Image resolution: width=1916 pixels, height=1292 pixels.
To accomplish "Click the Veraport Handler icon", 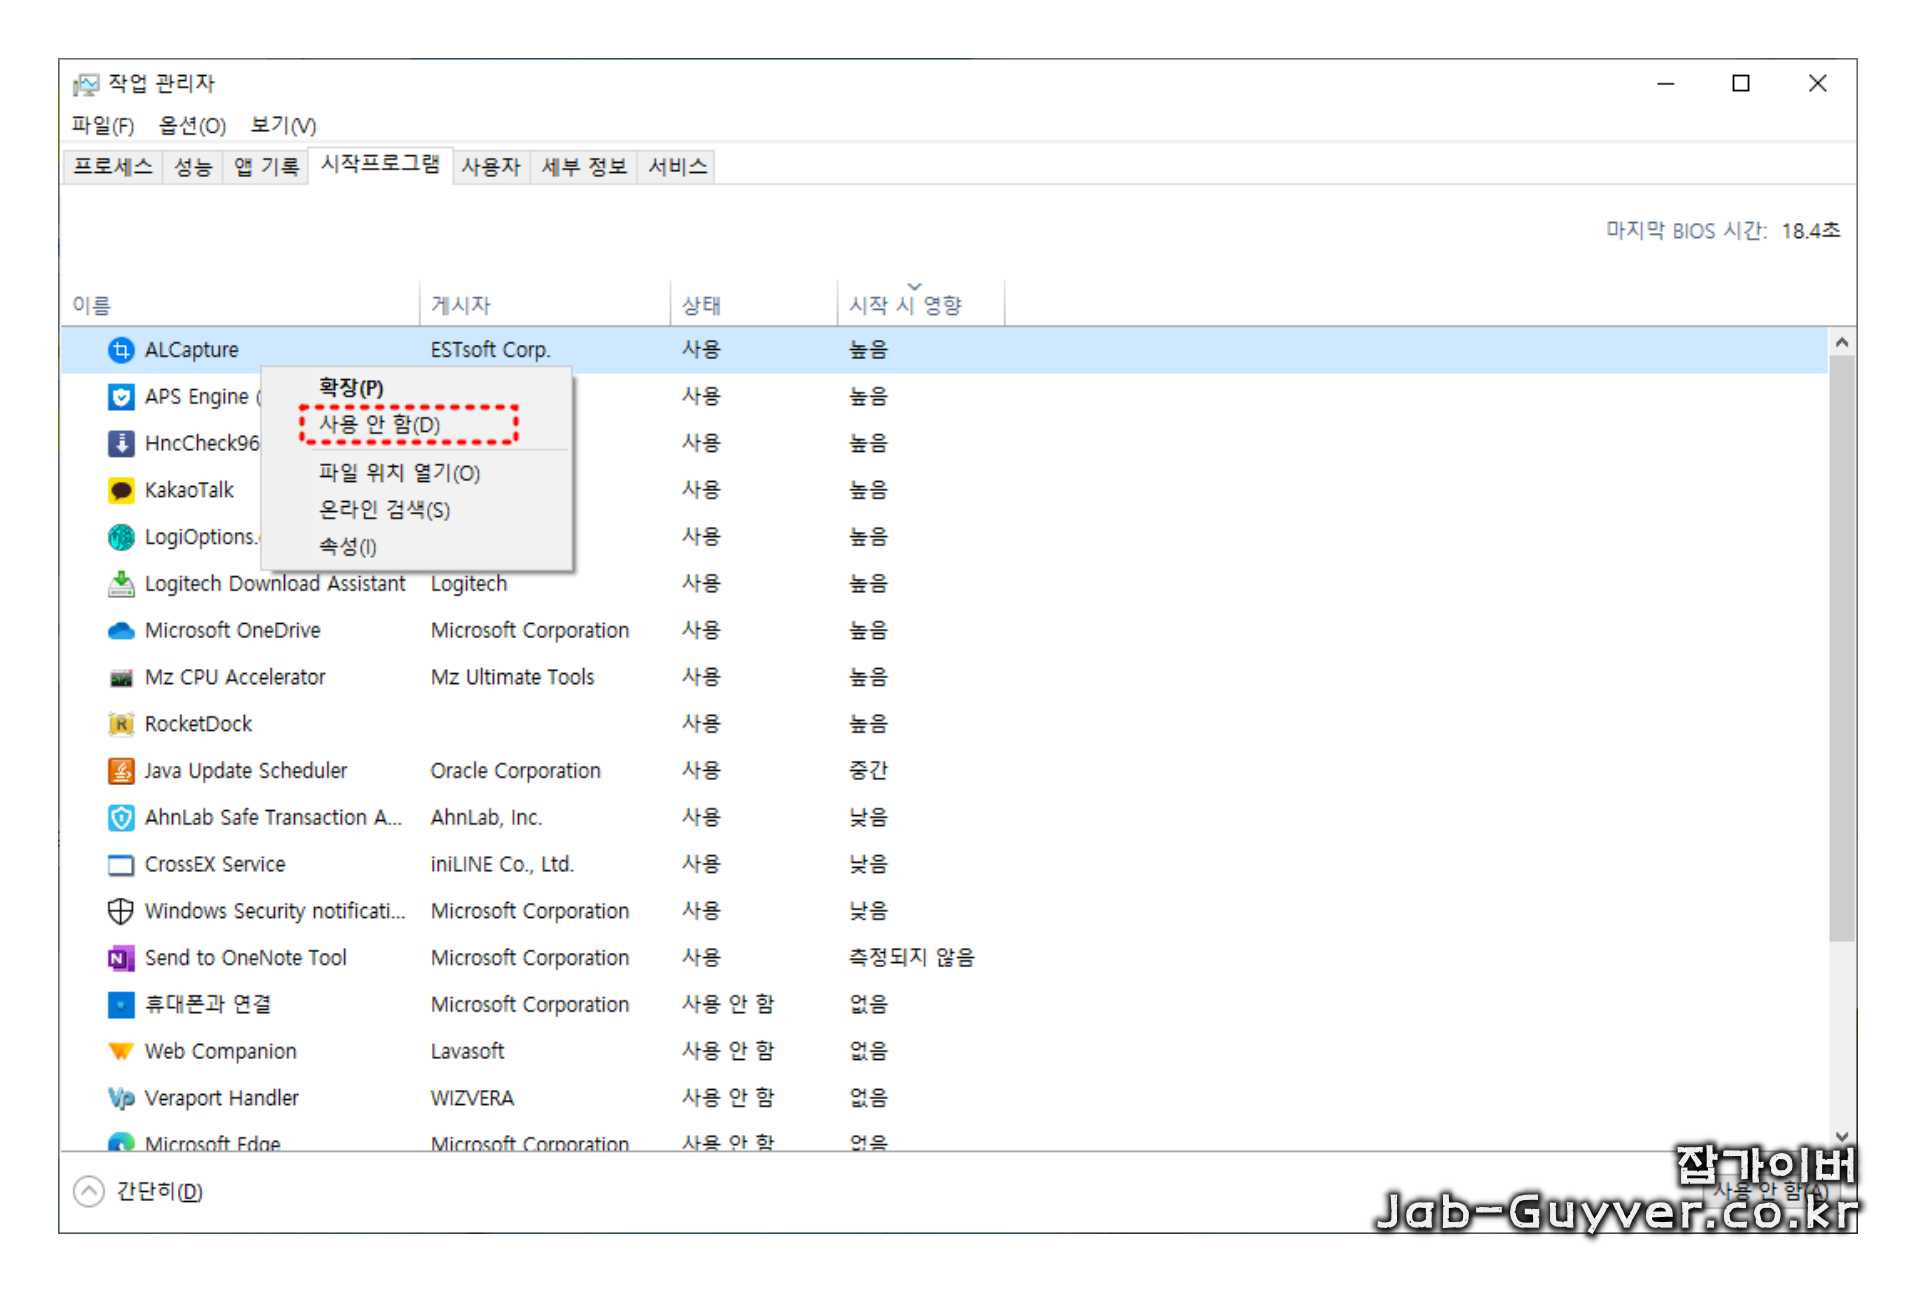I will click(x=121, y=1098).
